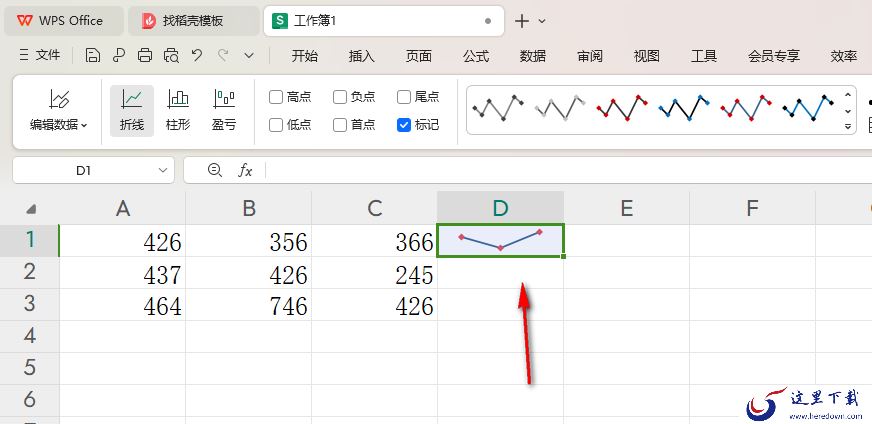Choose the black line blue marker sparkline style
872x424 pixels.
pos(683,108)
